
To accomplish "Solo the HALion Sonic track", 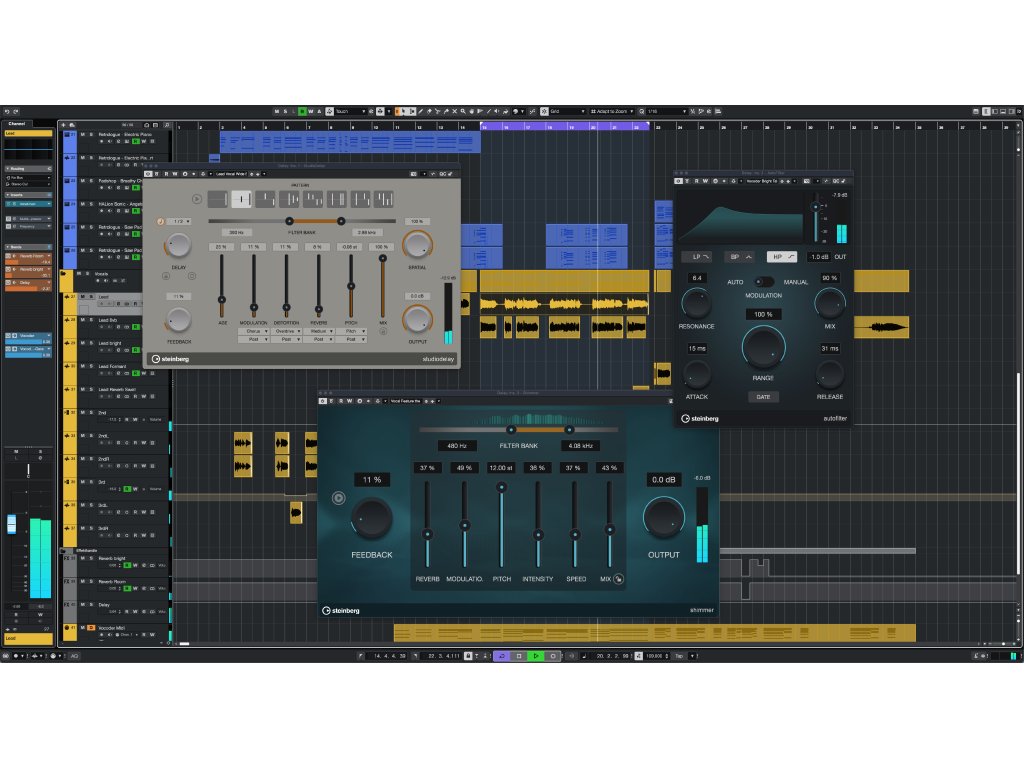I will pyautogui.click(x=91, y=204).
